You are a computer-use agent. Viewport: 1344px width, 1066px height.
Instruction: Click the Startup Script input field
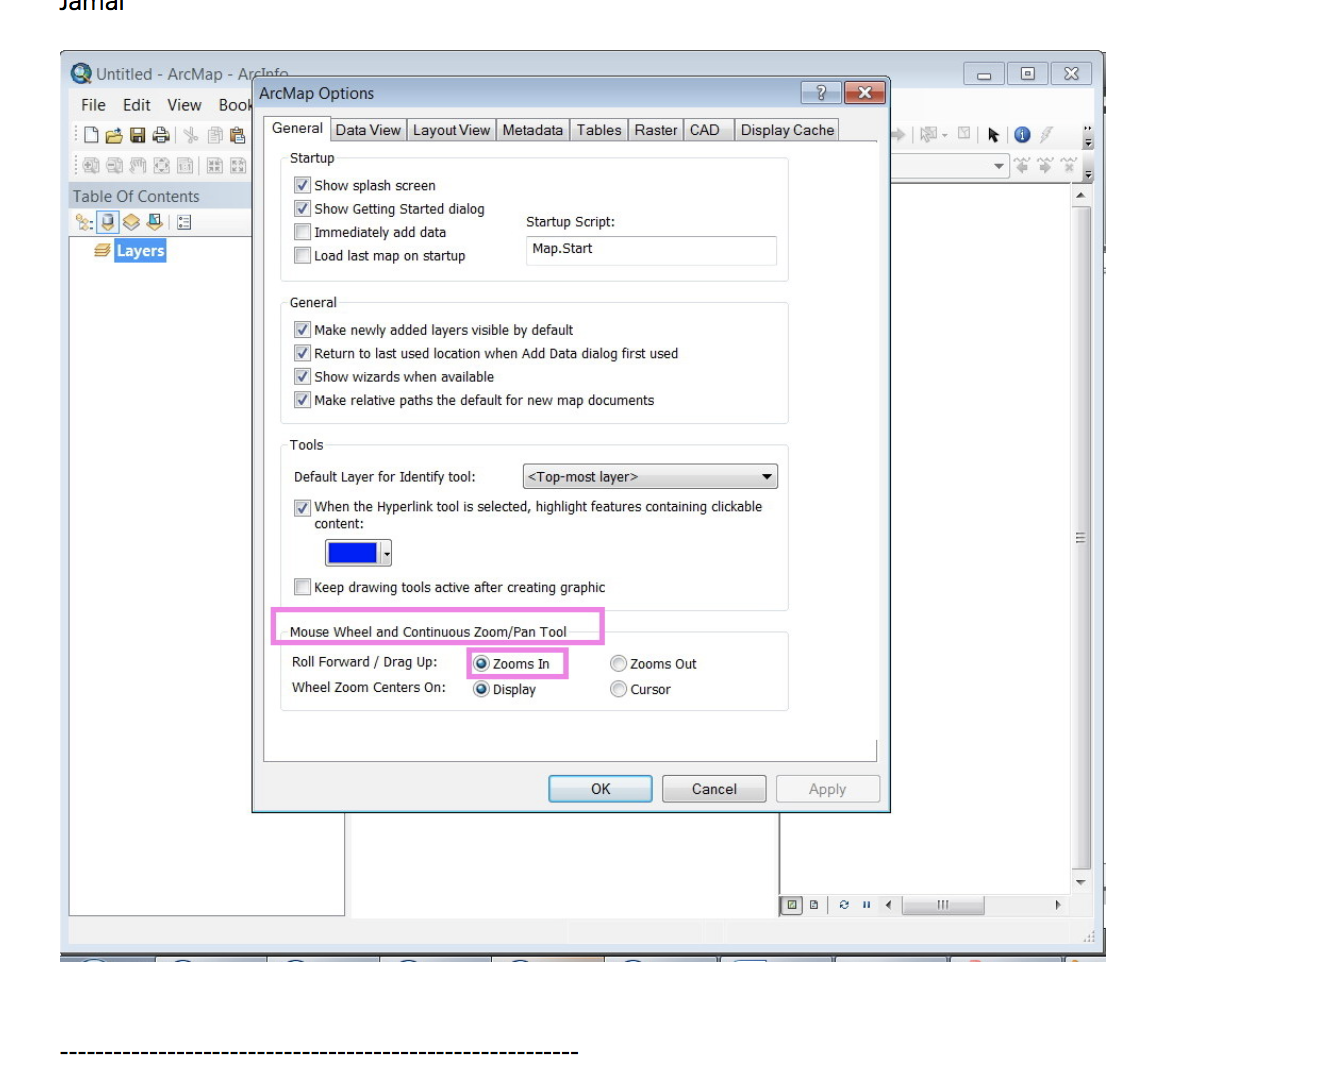(x=651, y=250)
